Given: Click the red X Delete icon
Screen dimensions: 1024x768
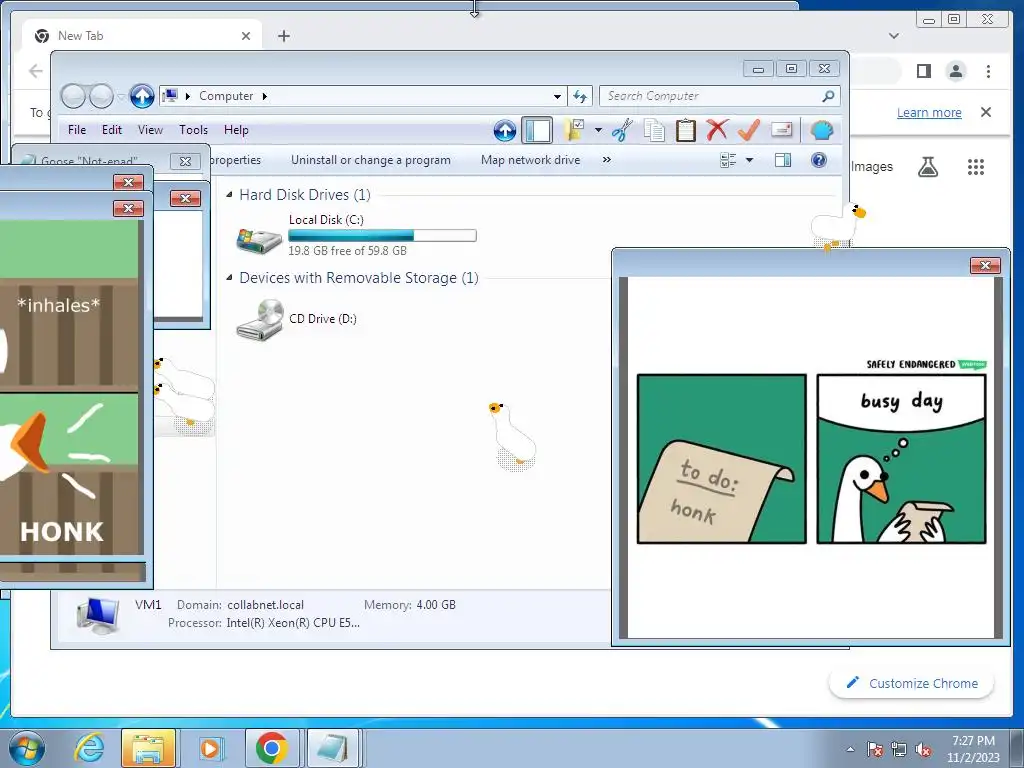Looking at the screenshot, I should 716,130.
